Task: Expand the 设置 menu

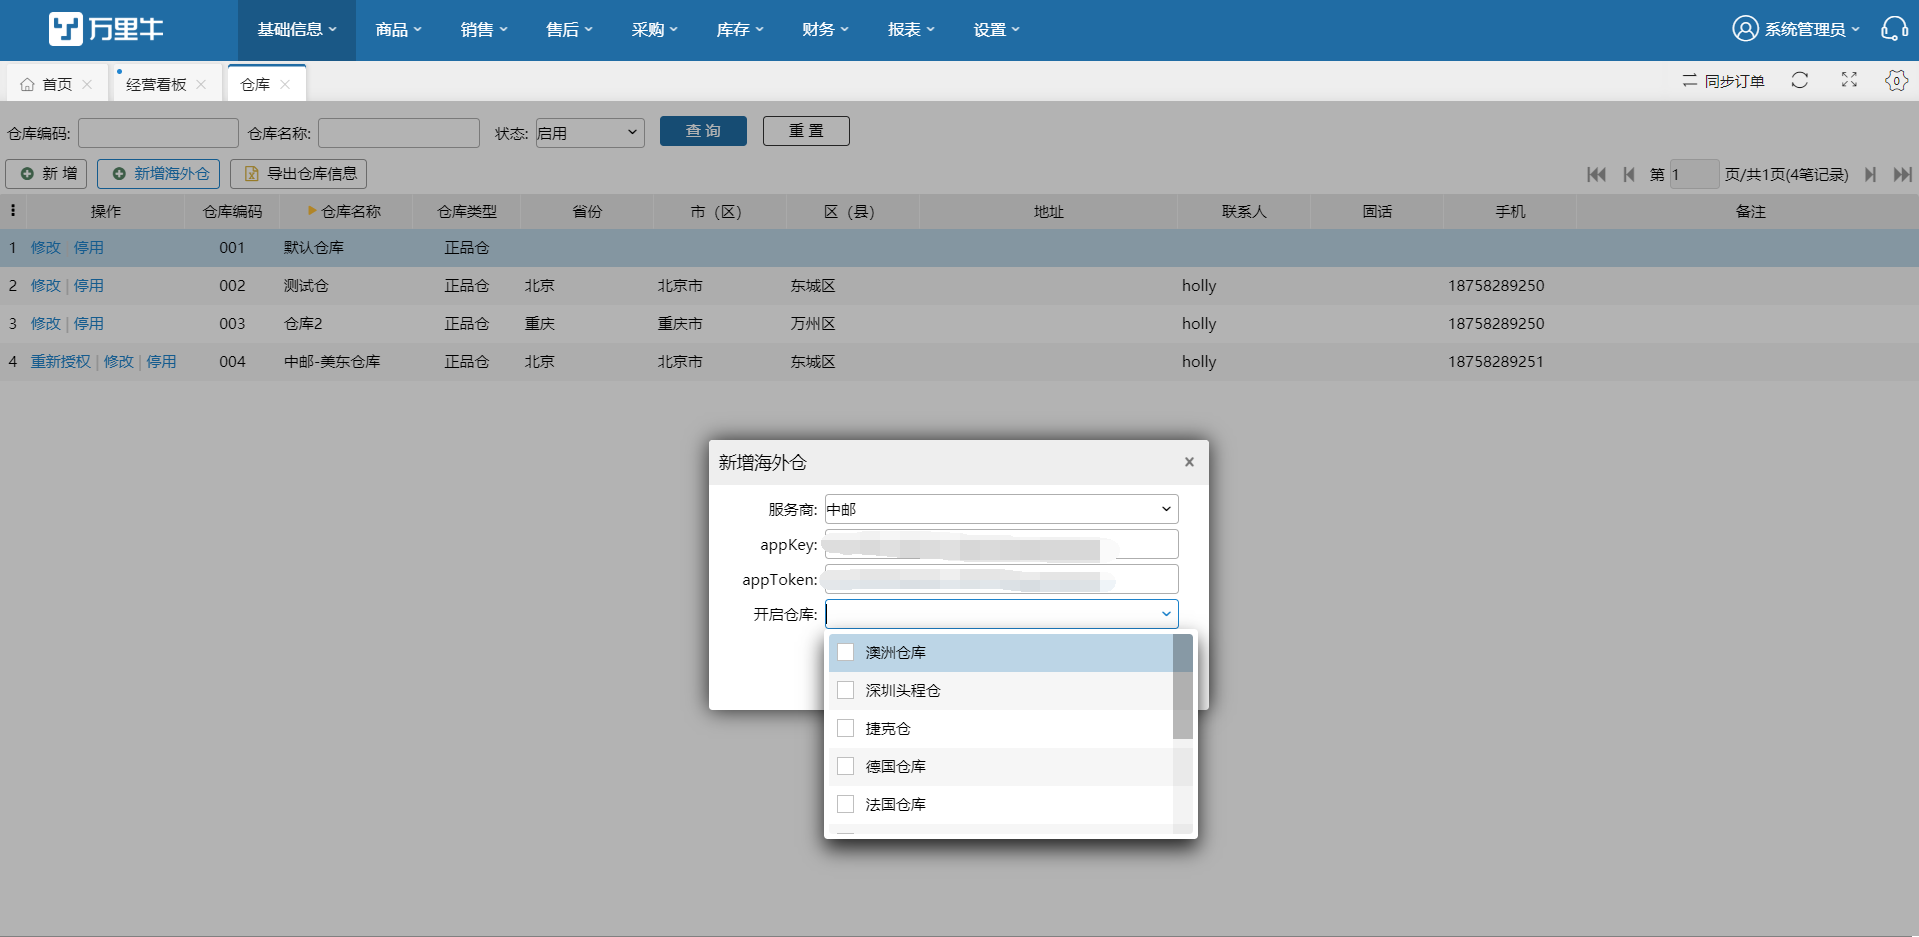Action: 996,30
